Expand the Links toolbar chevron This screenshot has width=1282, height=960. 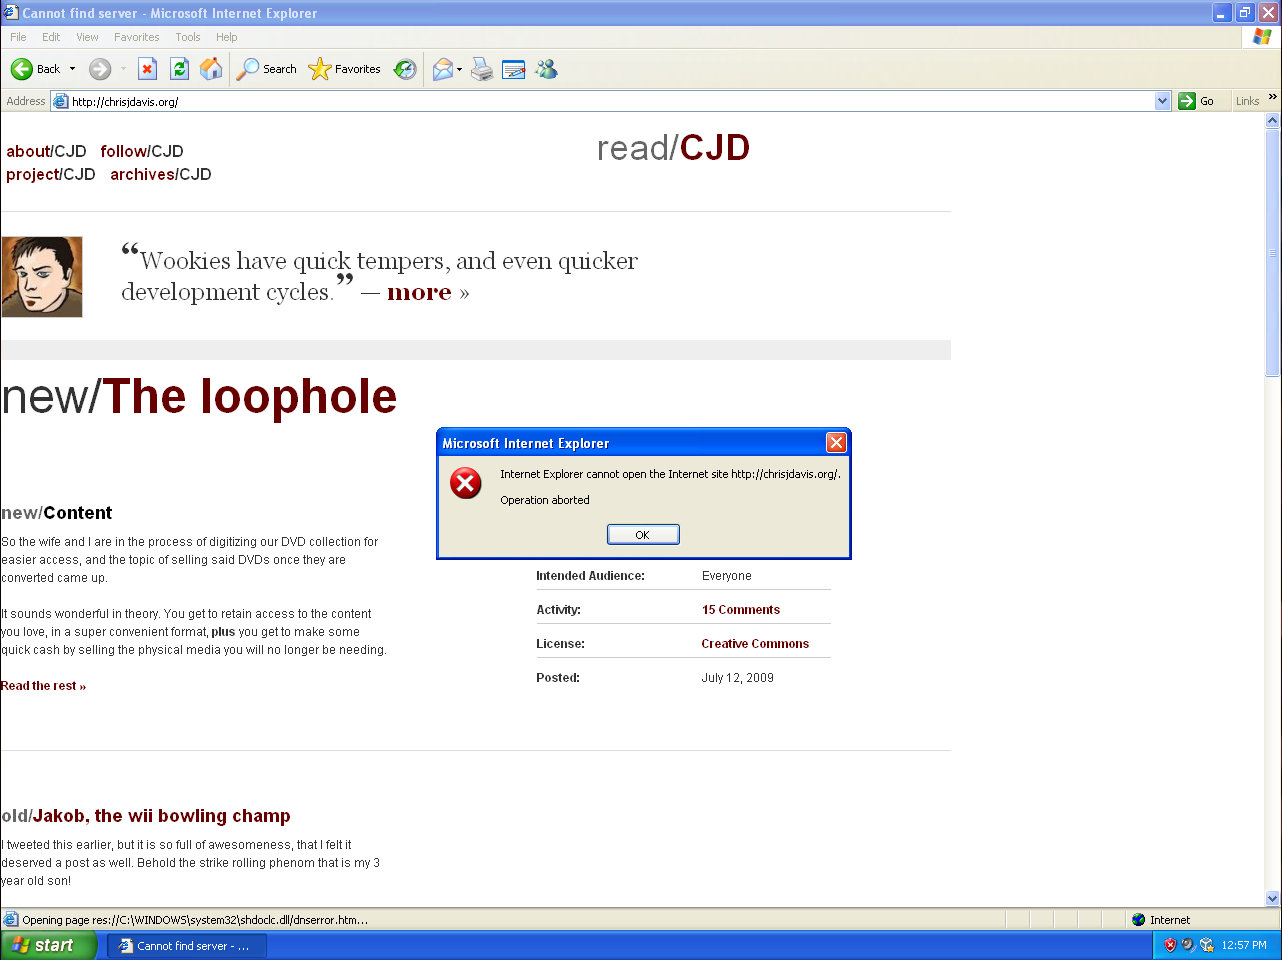(1272, 97)
